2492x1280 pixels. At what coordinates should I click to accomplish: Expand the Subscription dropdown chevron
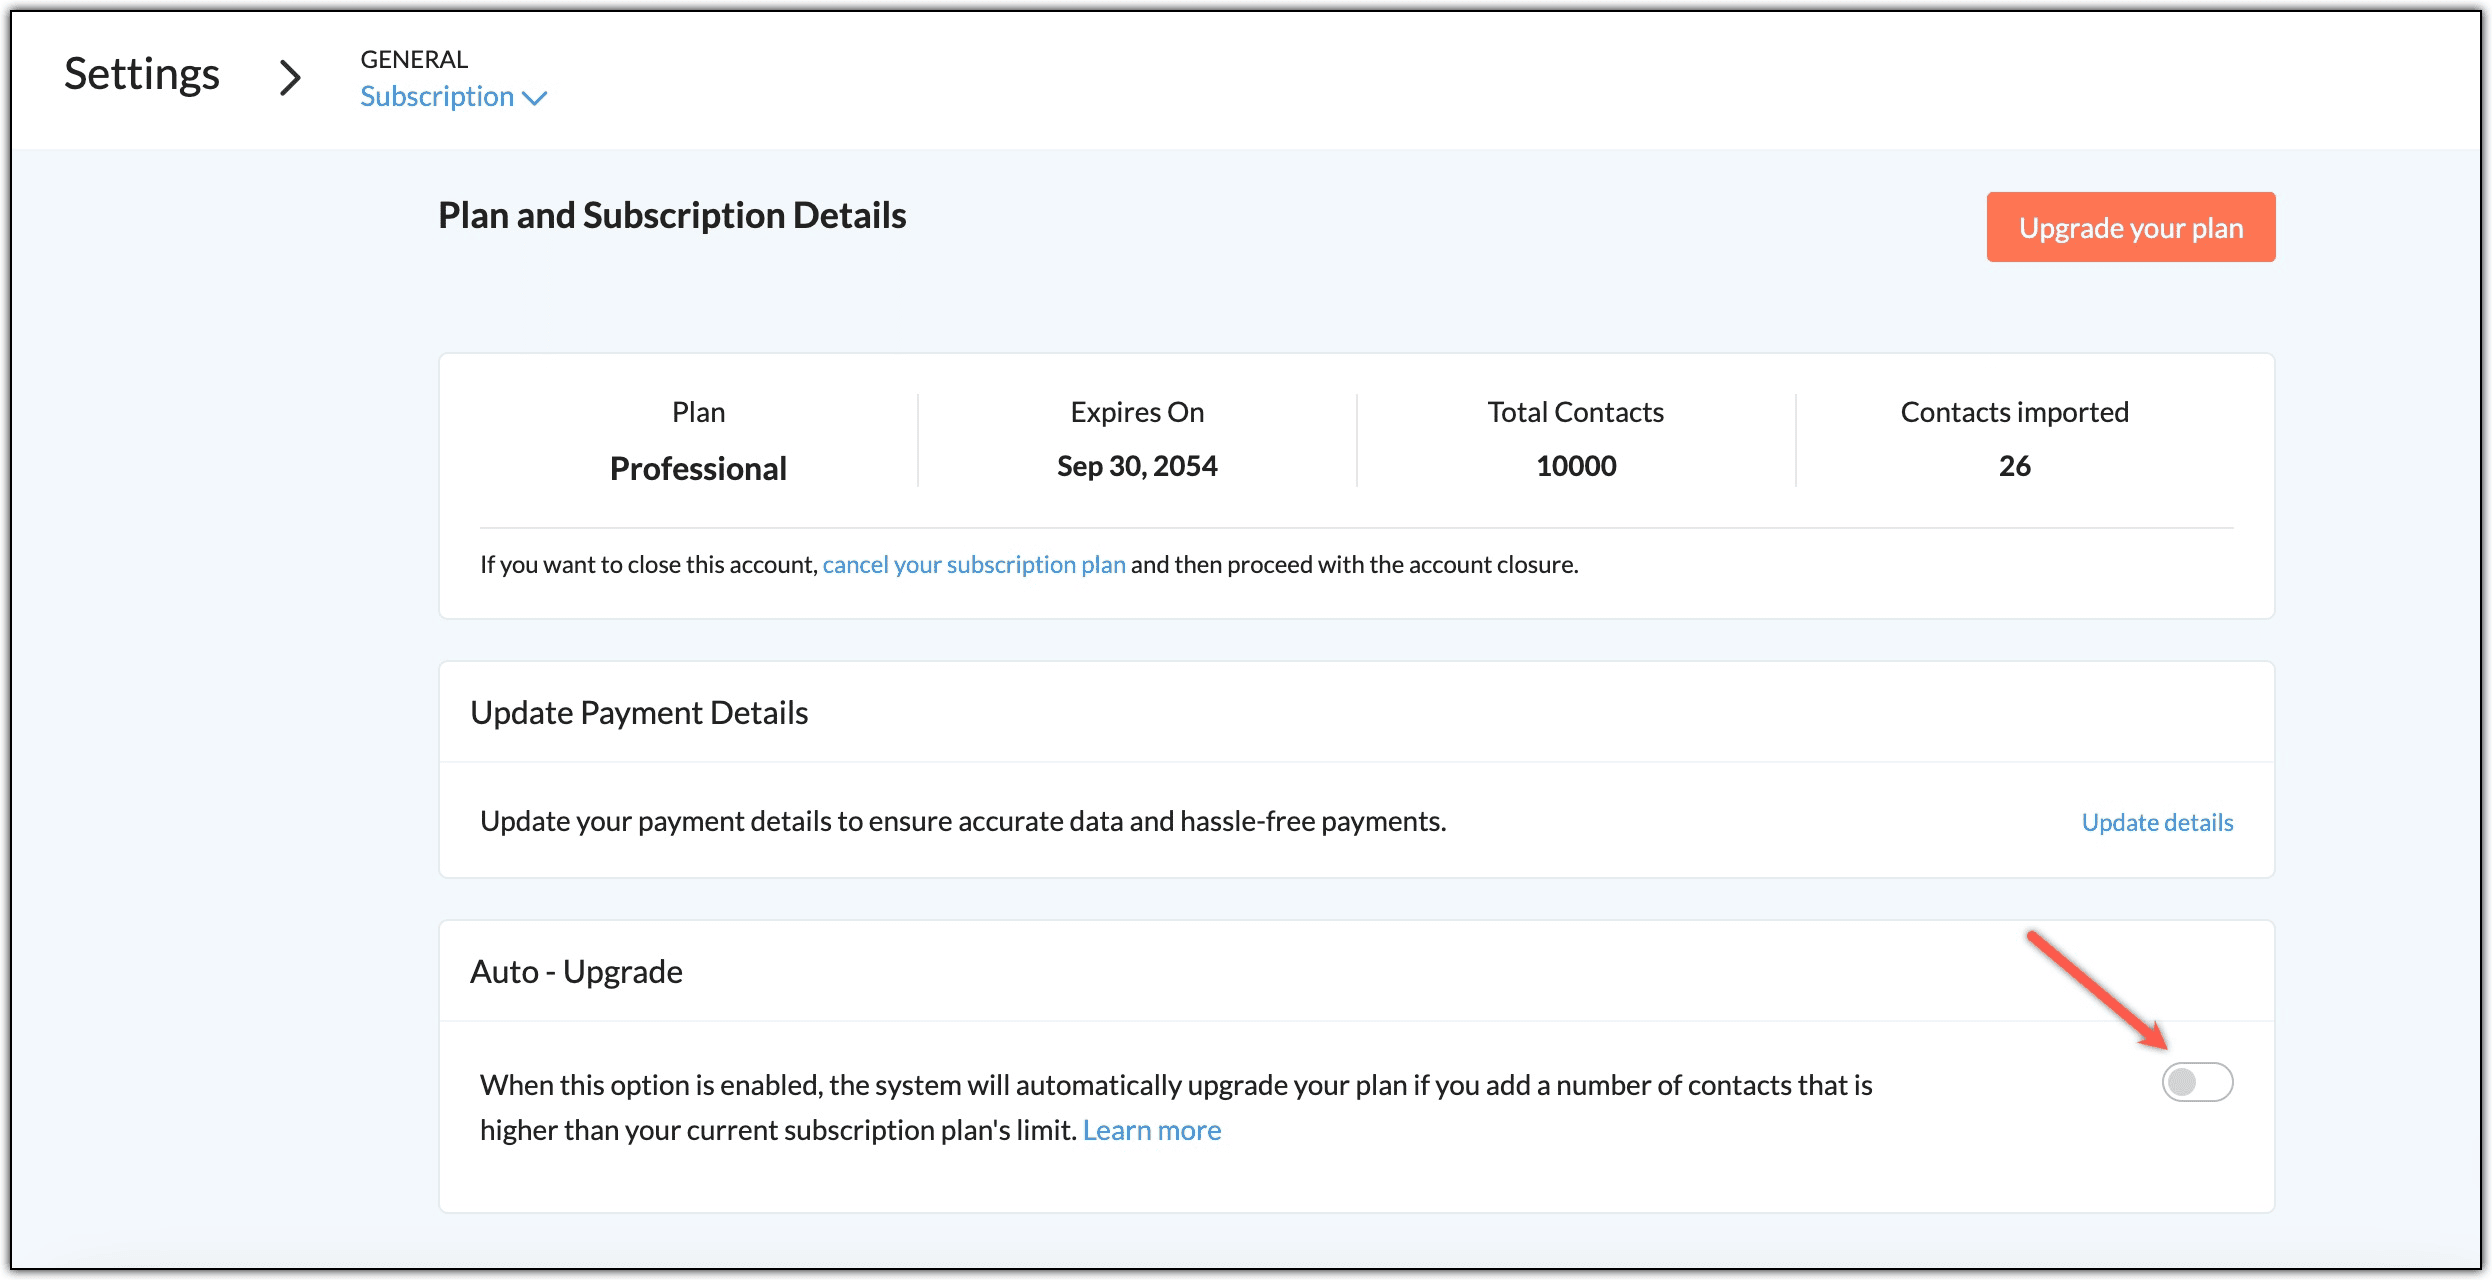[536, 98]
